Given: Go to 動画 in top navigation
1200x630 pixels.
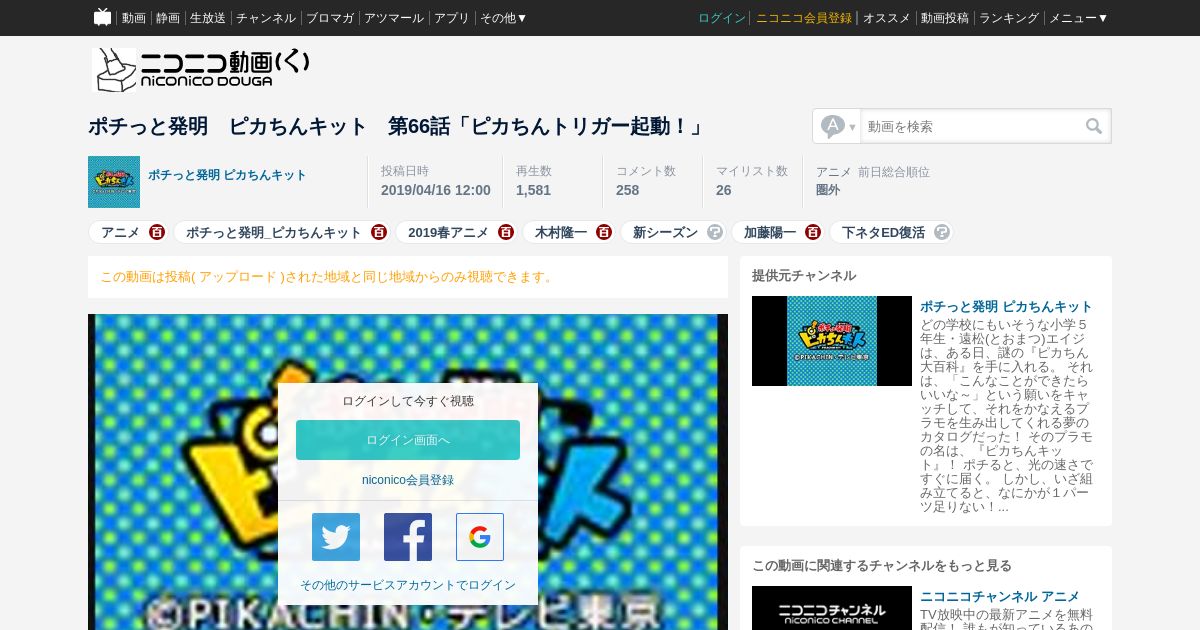Looking at the screenshot, I should click(x=134, y=18).
